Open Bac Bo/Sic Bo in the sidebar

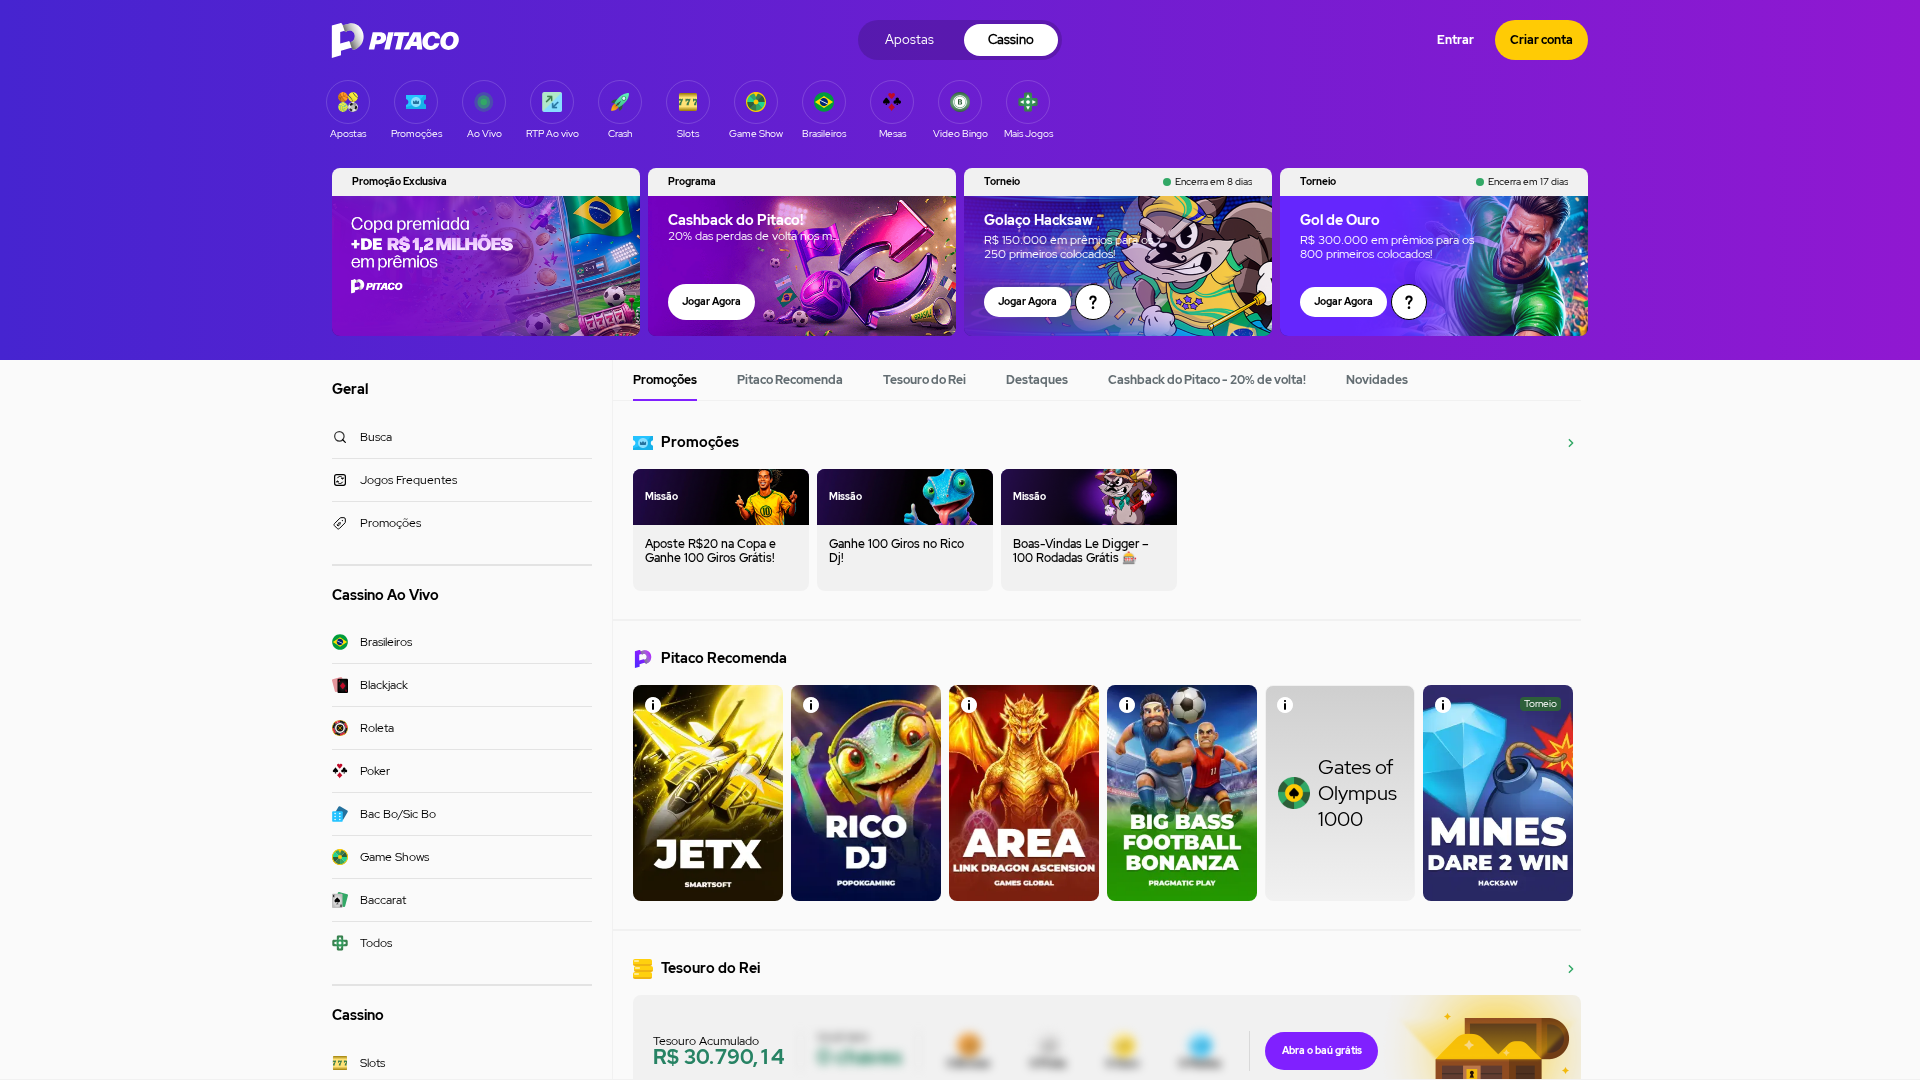click(x=462, y=814)
